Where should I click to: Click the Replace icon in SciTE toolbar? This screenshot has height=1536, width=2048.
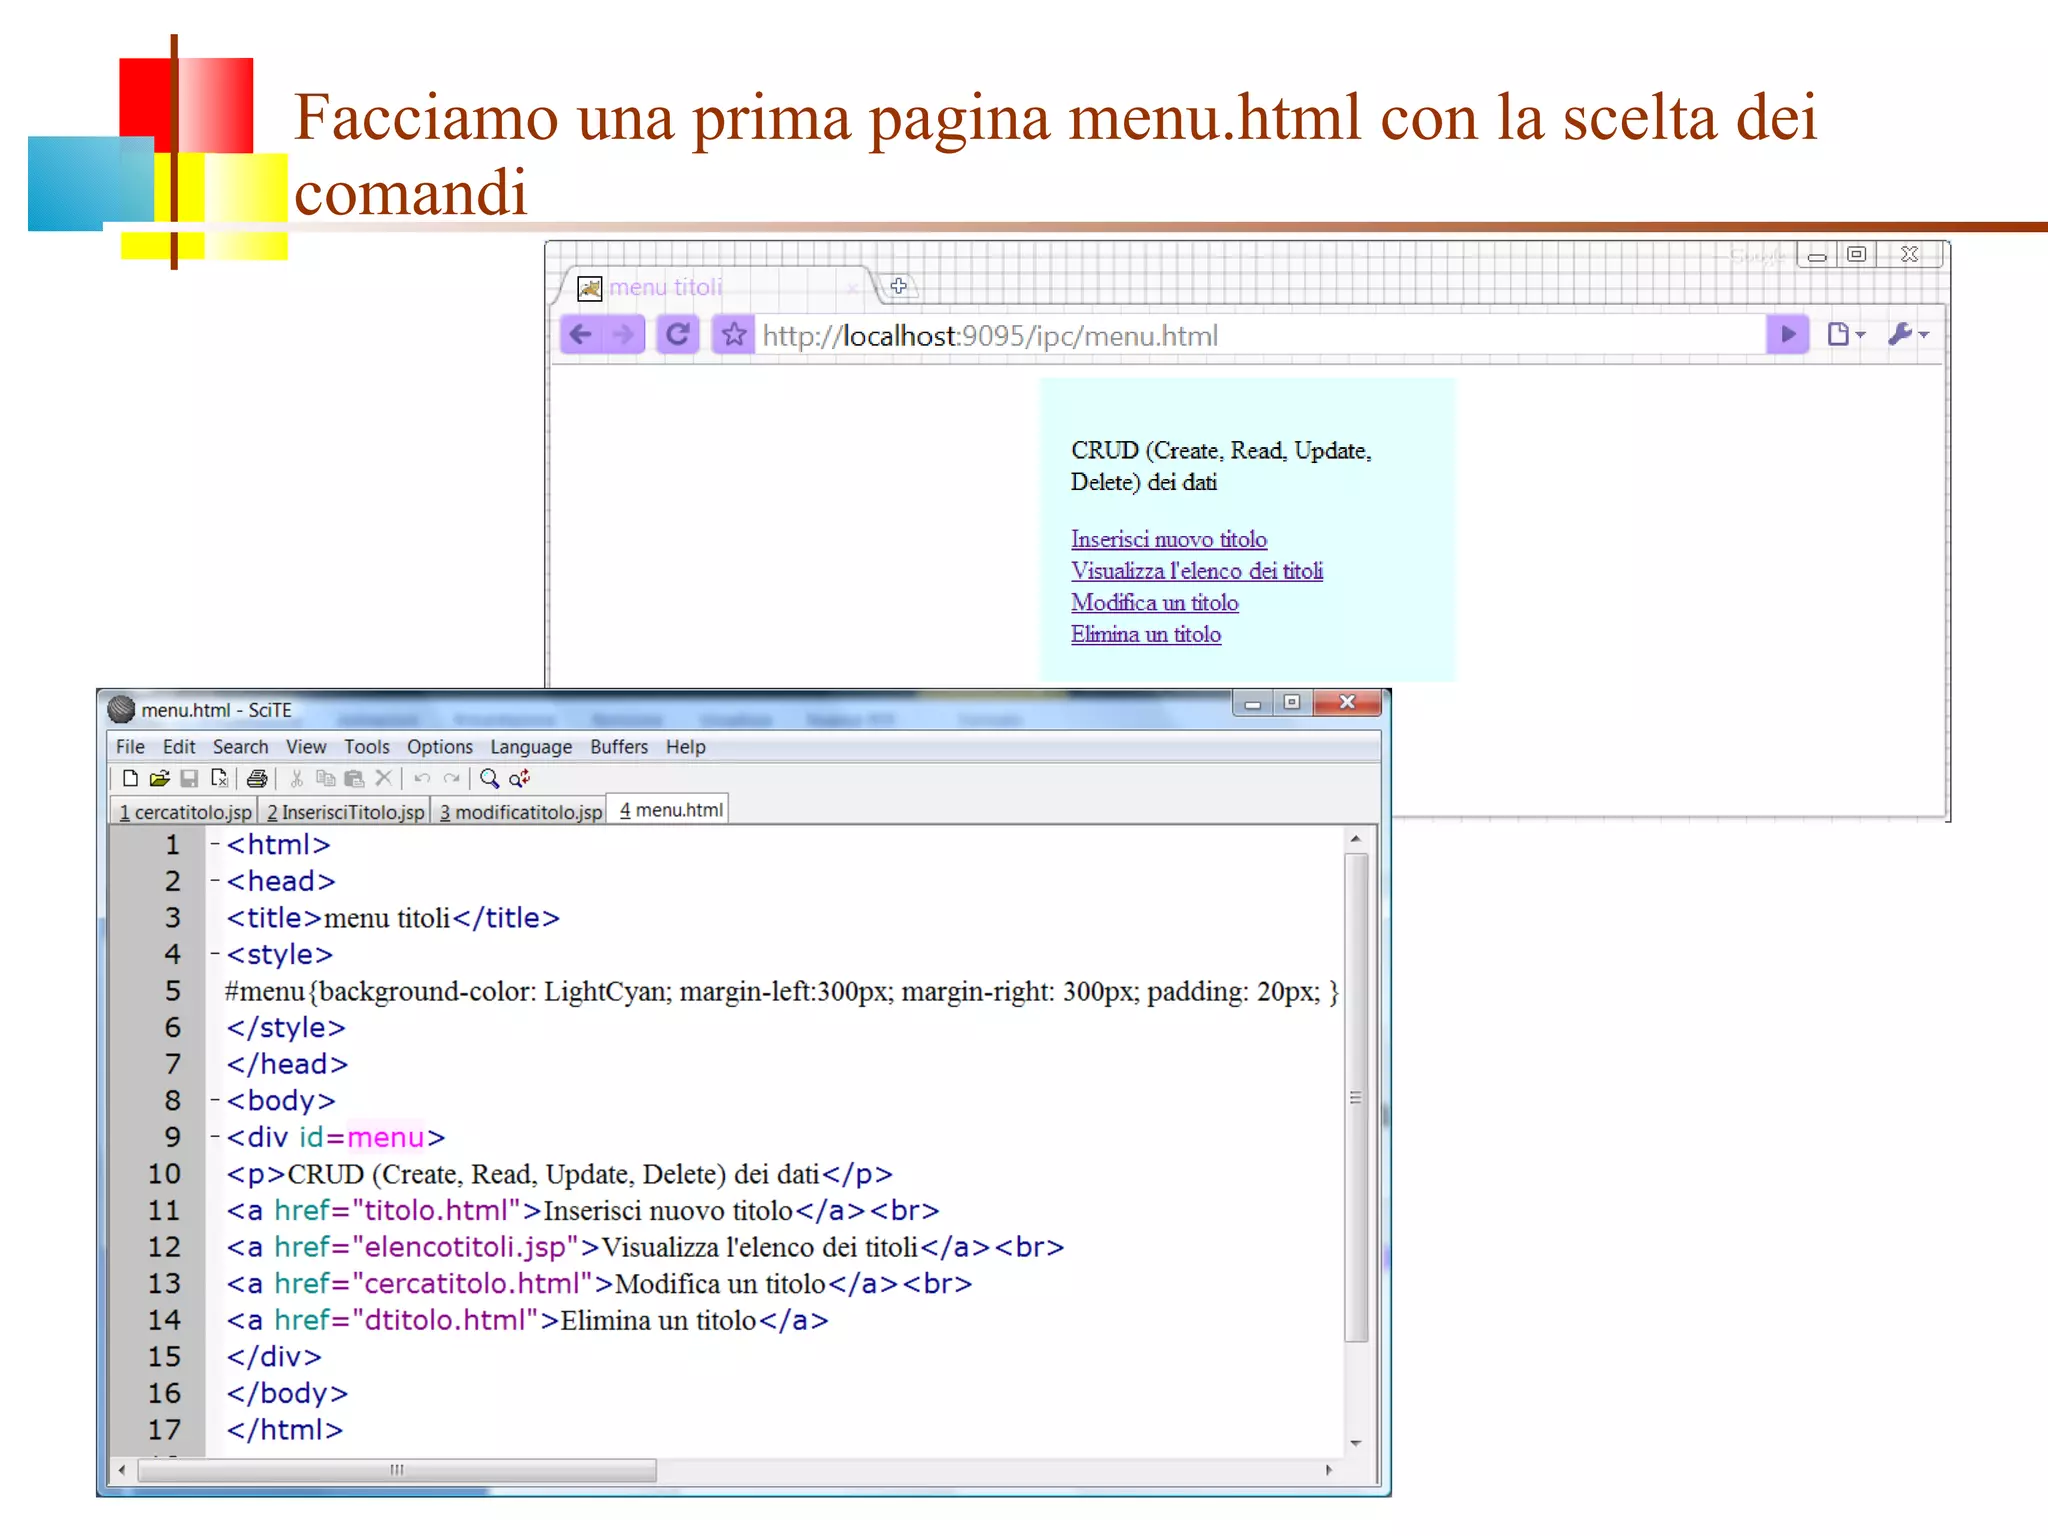[x=519, y=778]
